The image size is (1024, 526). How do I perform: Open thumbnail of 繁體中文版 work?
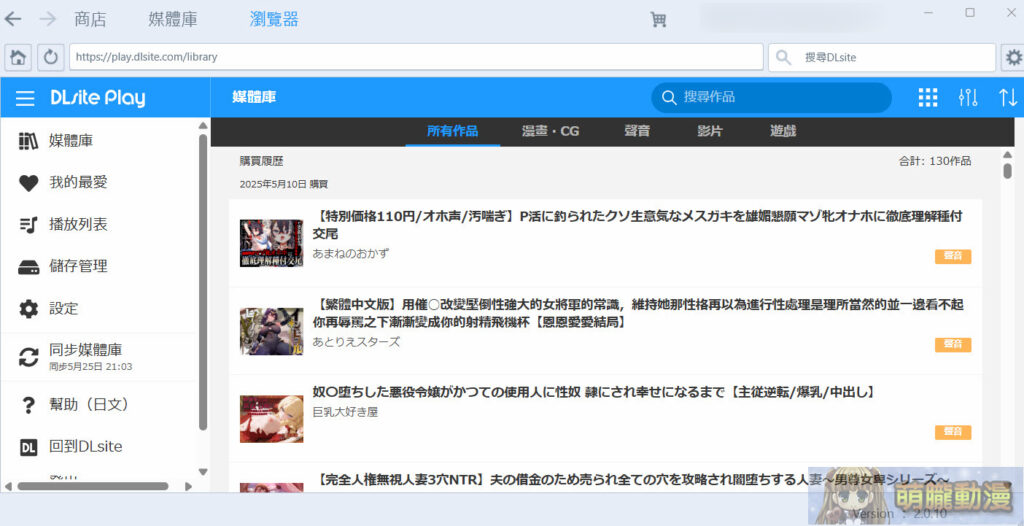[x=272, y=331]
